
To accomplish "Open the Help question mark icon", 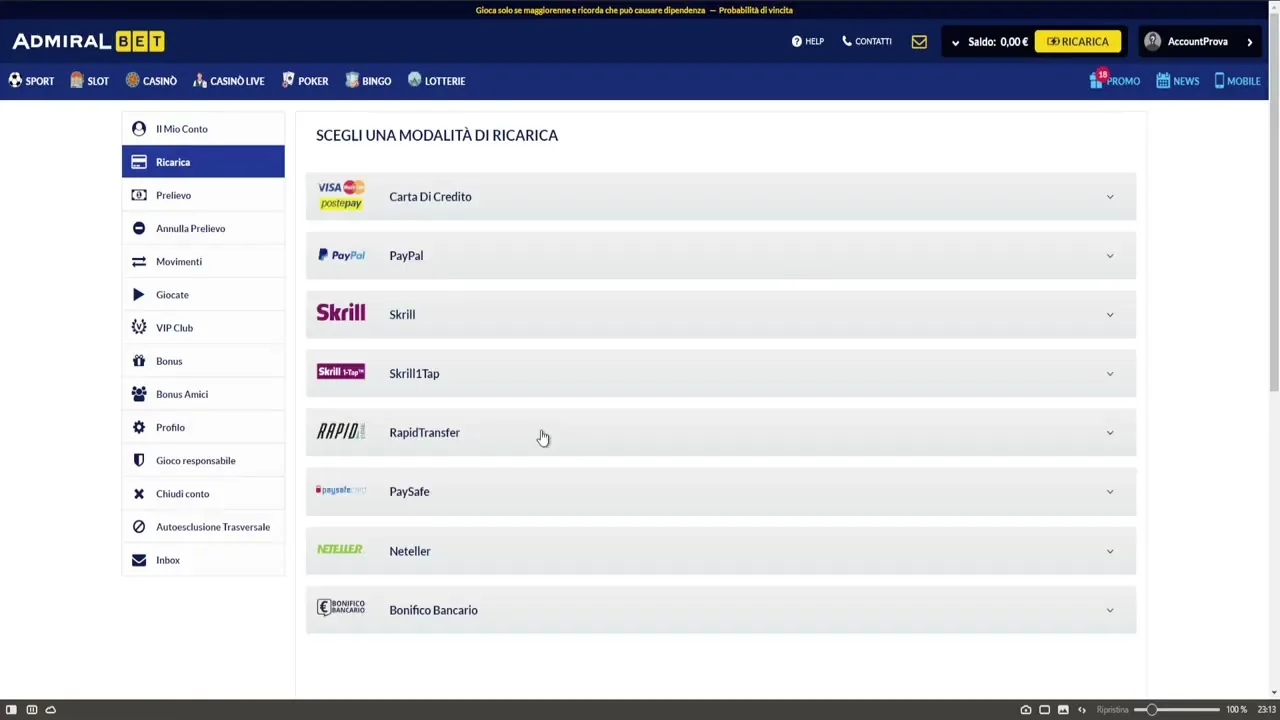I will (796, 41).
